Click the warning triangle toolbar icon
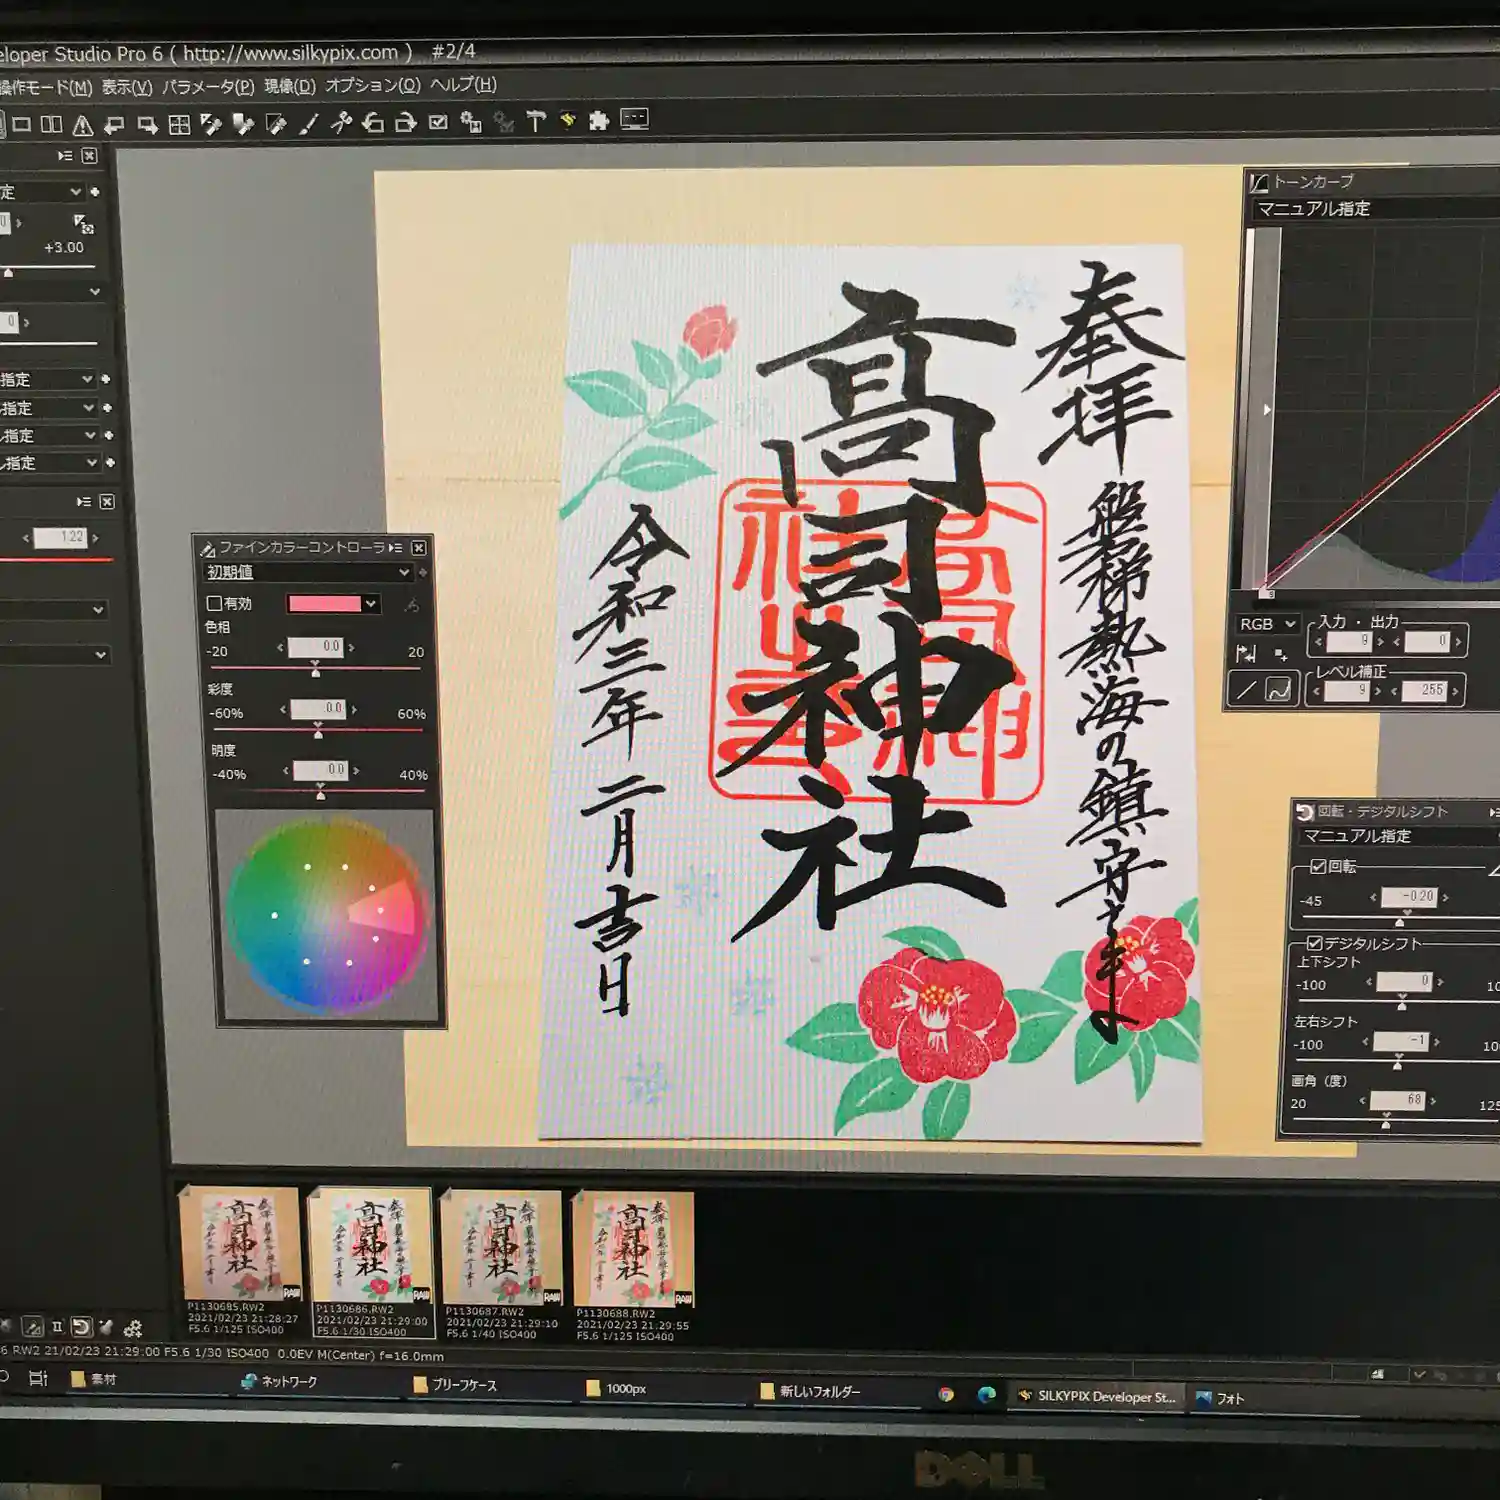1500x1500 pixels. point(83,125)
